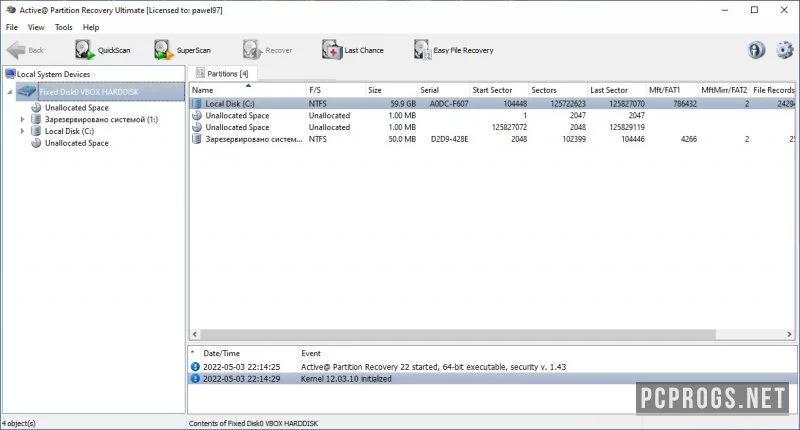This screenshot has height=430, width=800.
Task: Sort partitions by Name column header
Action: pyautogui.click(x=248, y=90)
